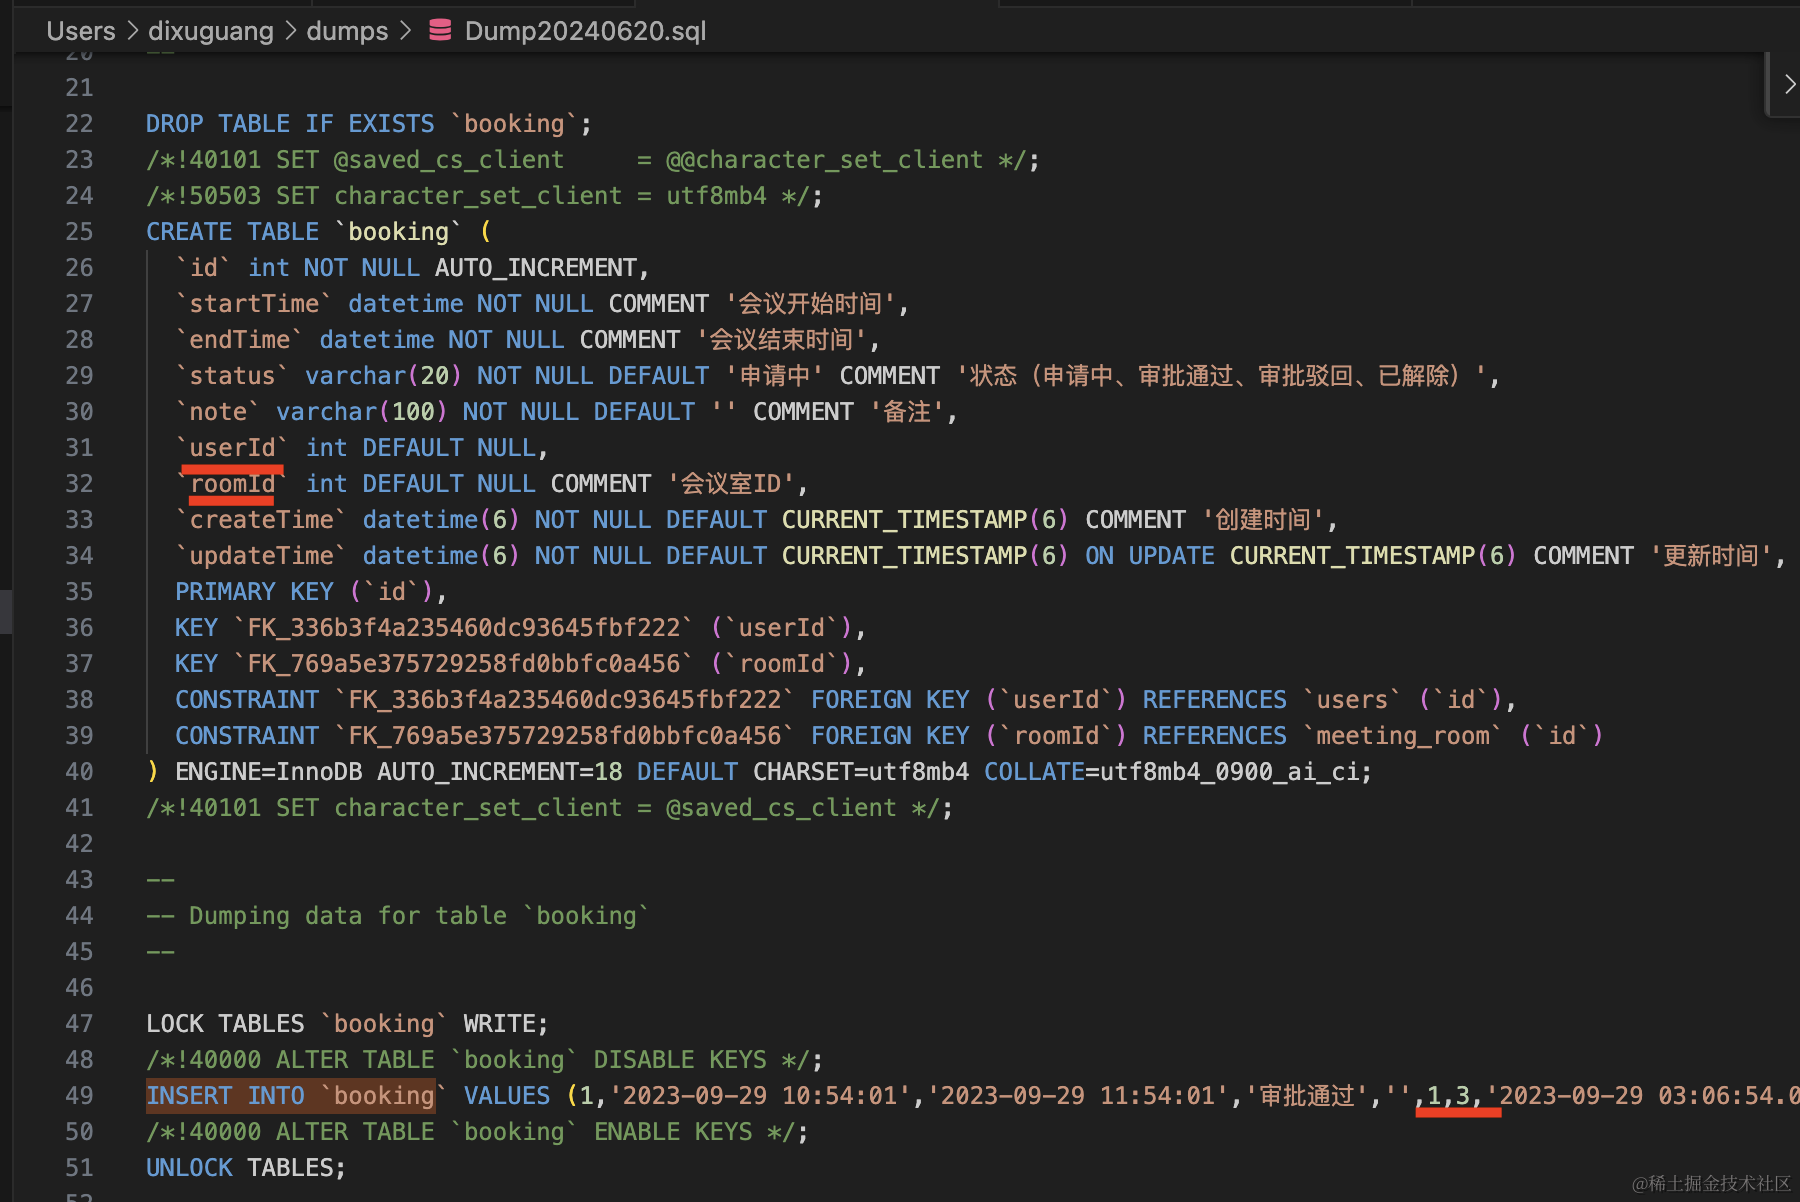Click key name FK_336b3f4a235460dc93645fbf222 on line 36

[464, 628]
